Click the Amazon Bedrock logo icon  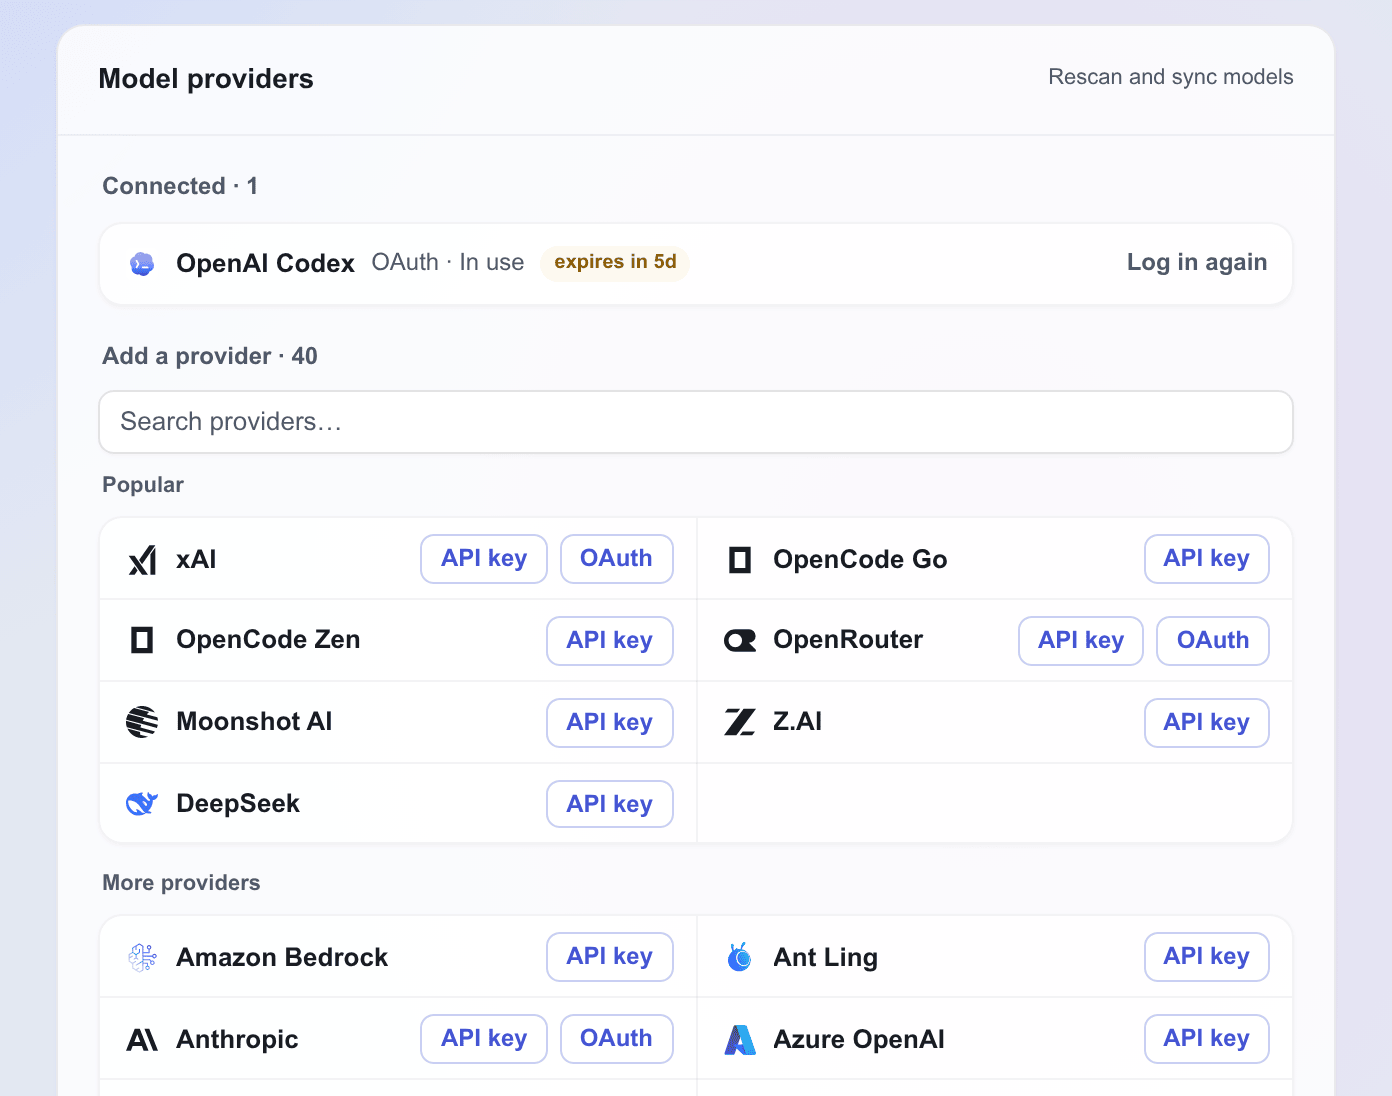(x=142, y=958)
